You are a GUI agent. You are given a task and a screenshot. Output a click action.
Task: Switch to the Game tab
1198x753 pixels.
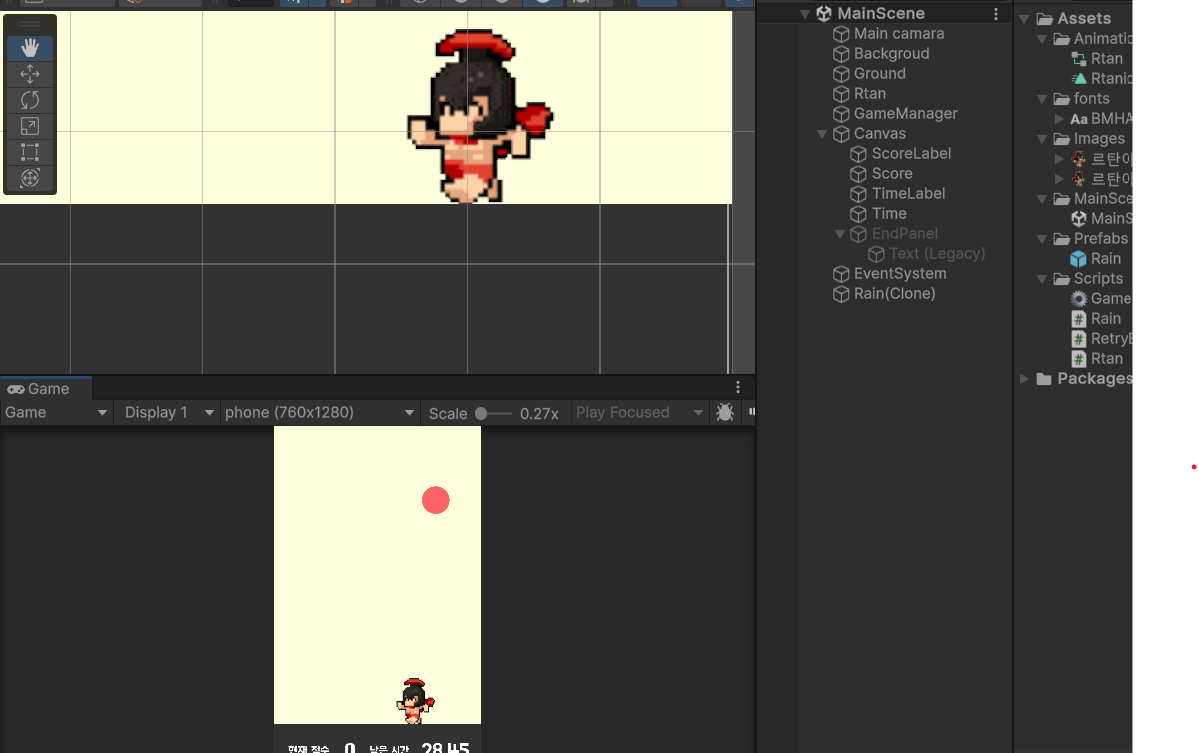click(46, 389)
